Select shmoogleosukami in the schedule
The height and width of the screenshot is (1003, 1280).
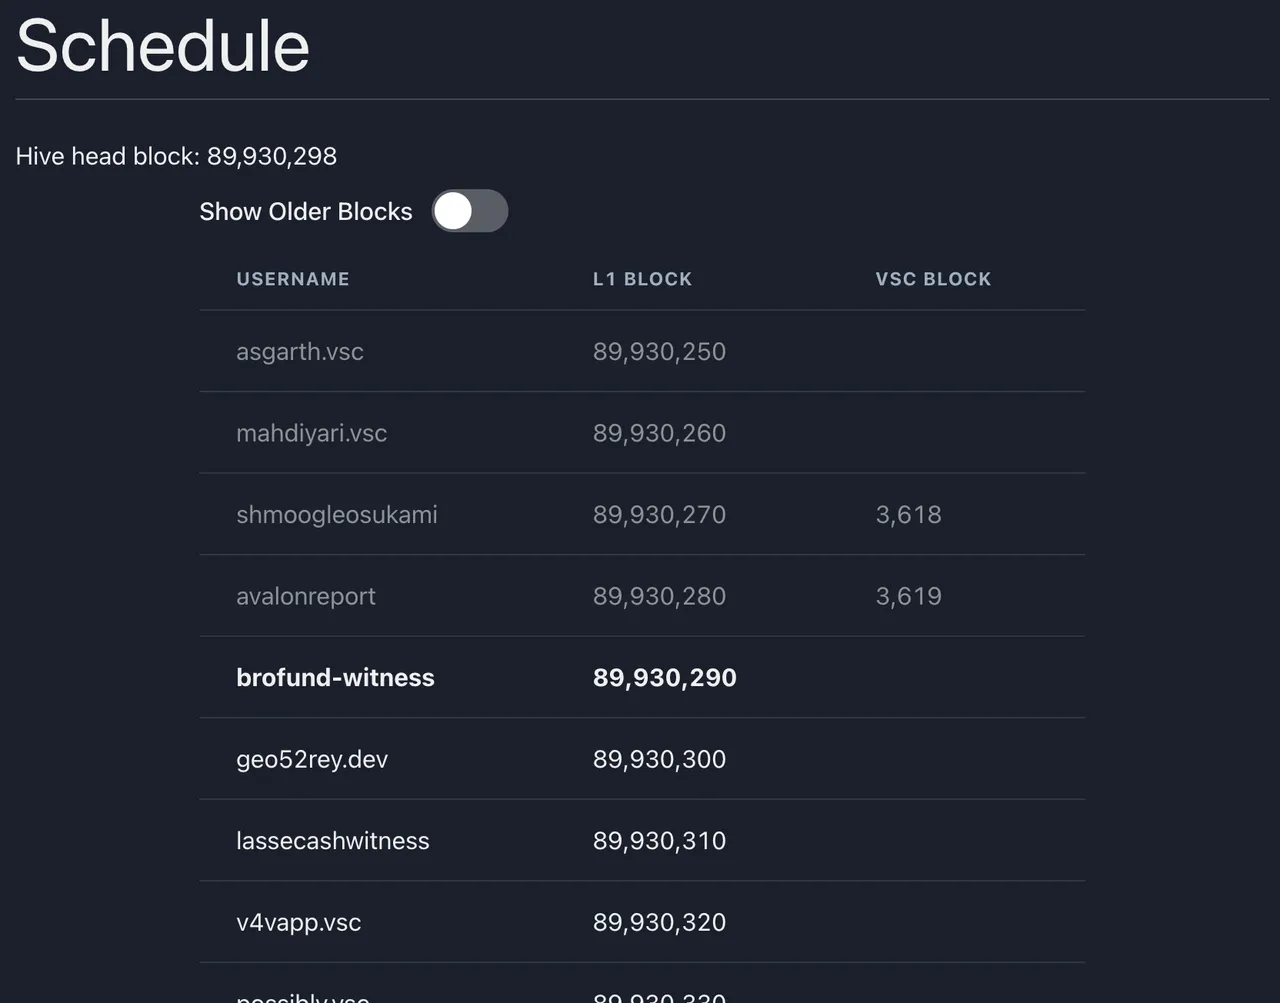coord(337,515)
